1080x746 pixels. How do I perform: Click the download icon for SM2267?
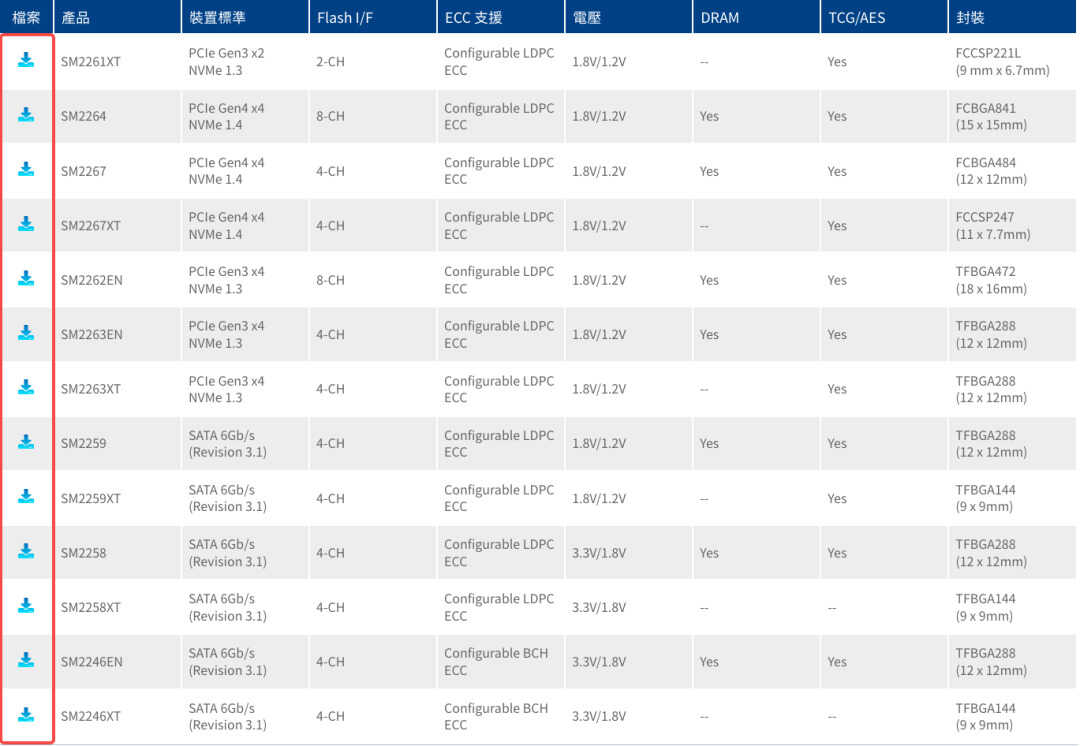coord(26,169)
